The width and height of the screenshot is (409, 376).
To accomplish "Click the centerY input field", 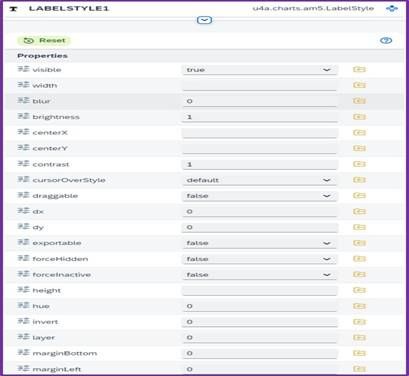I will [260, 148].
